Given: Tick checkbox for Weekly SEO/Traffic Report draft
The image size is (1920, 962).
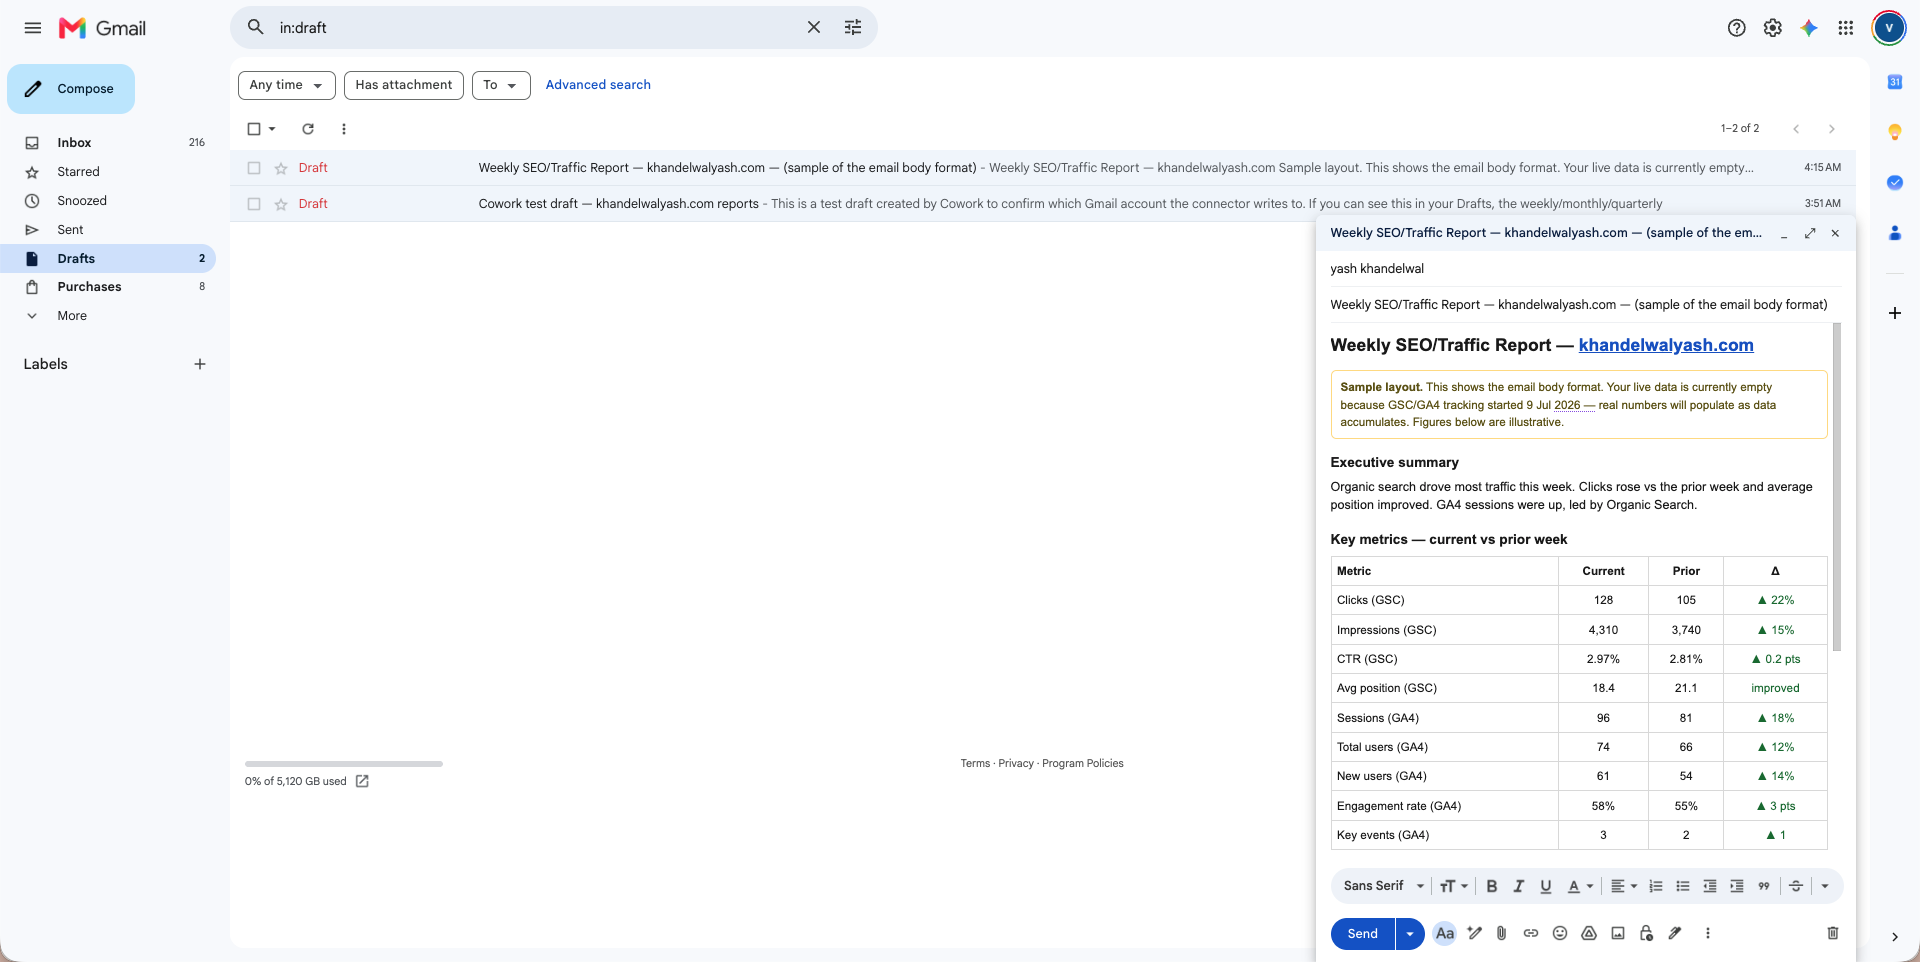Looking at the screenshot, I should coord(254,168).
